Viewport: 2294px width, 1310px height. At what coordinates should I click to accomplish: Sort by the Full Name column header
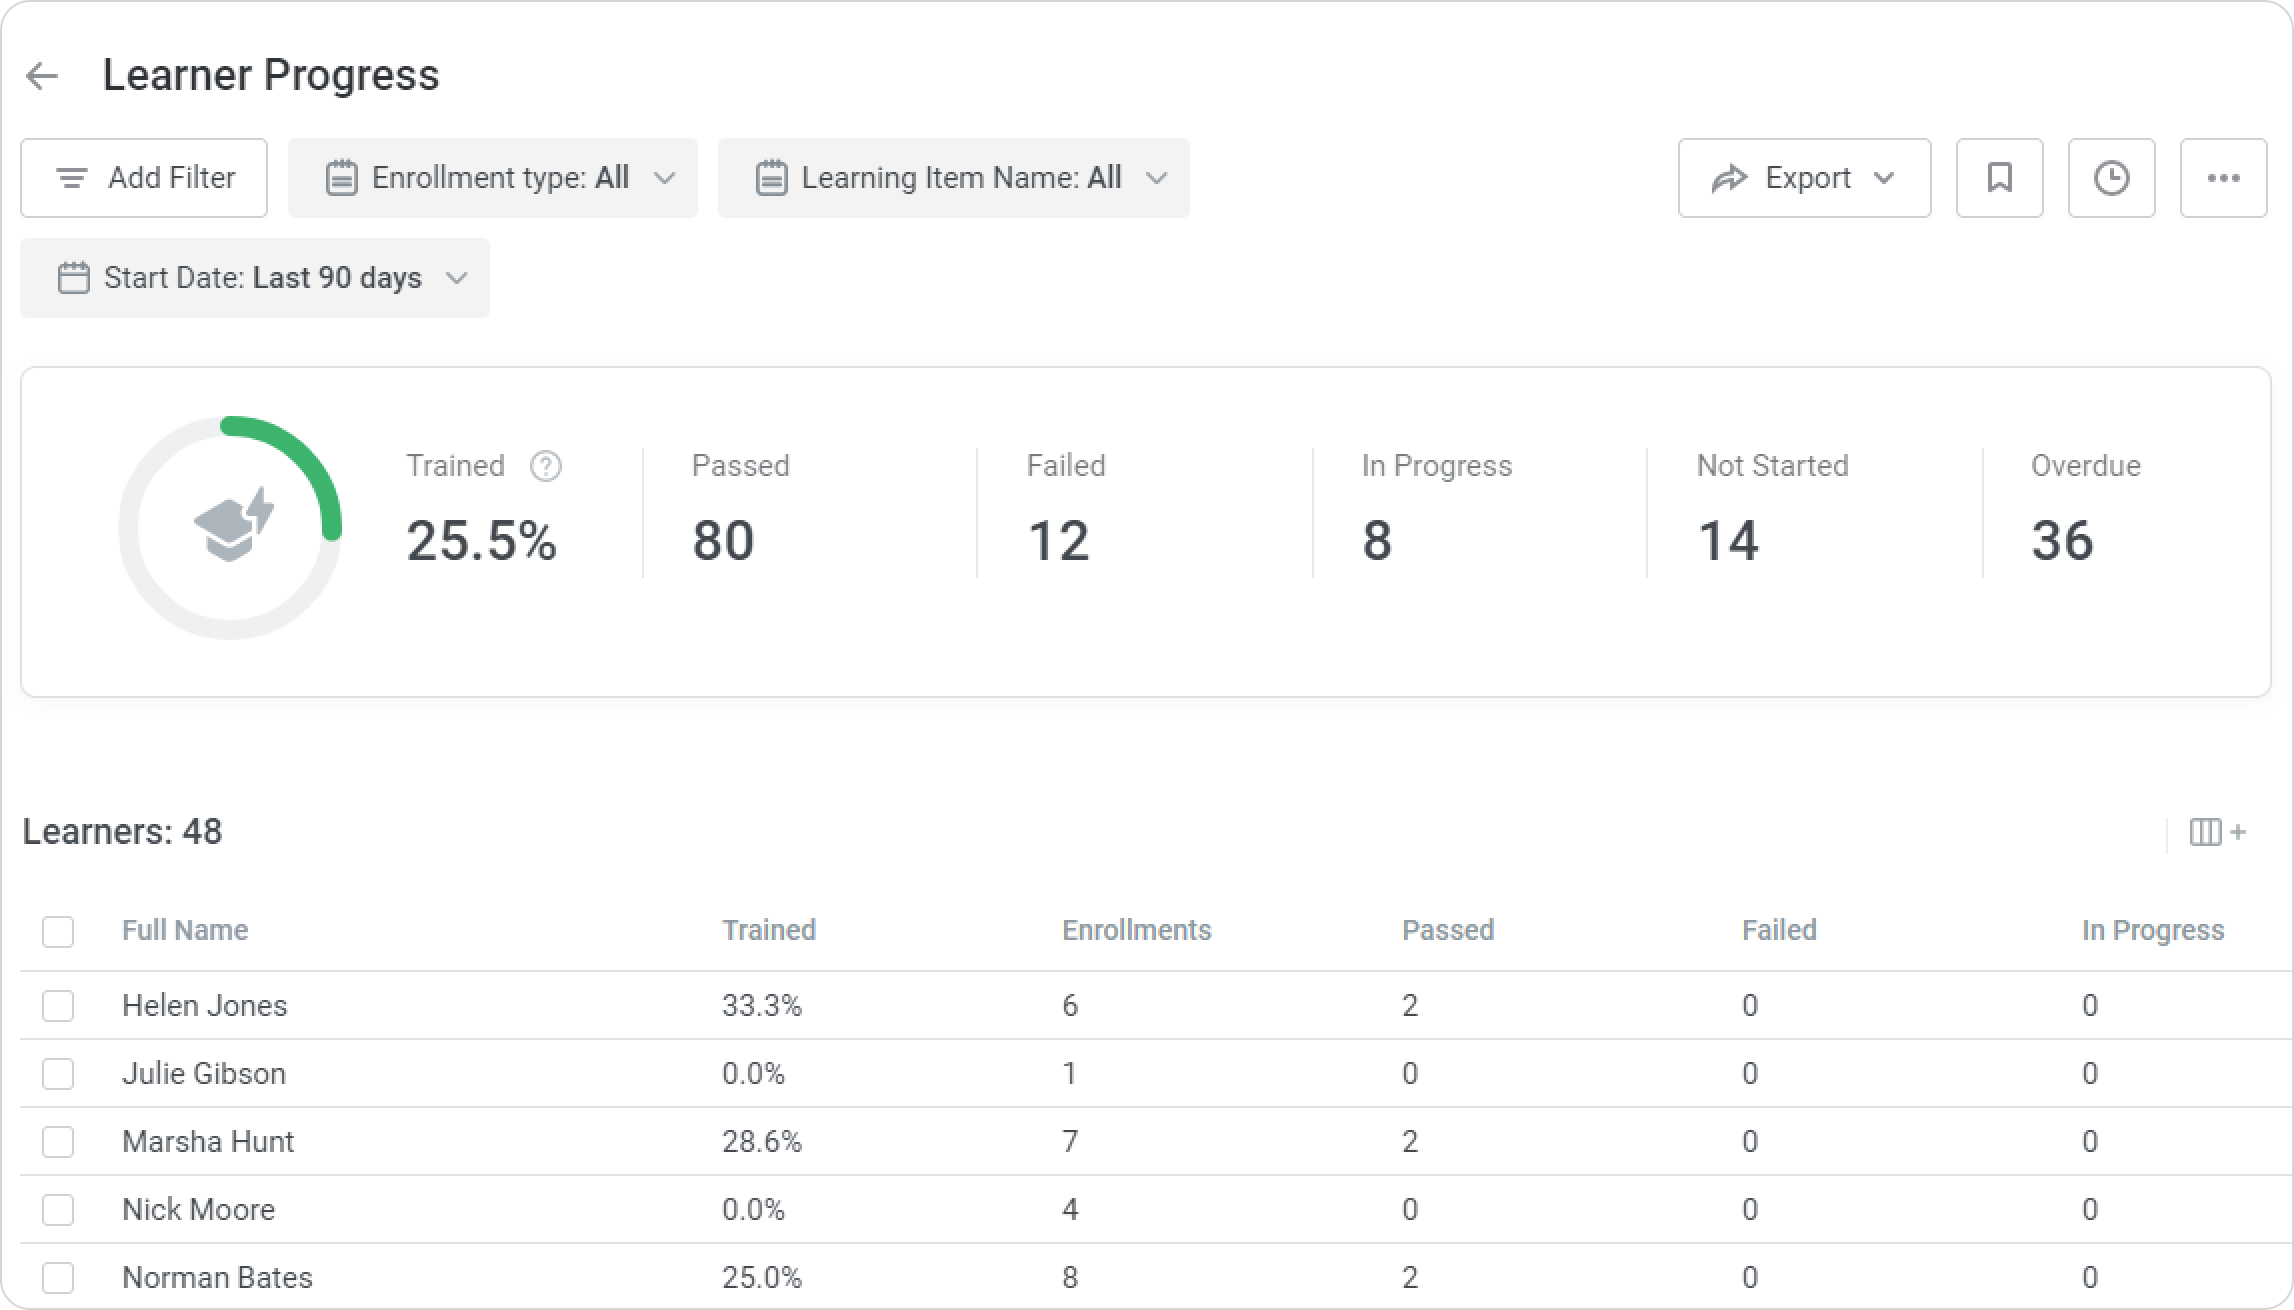coord(185,930)
